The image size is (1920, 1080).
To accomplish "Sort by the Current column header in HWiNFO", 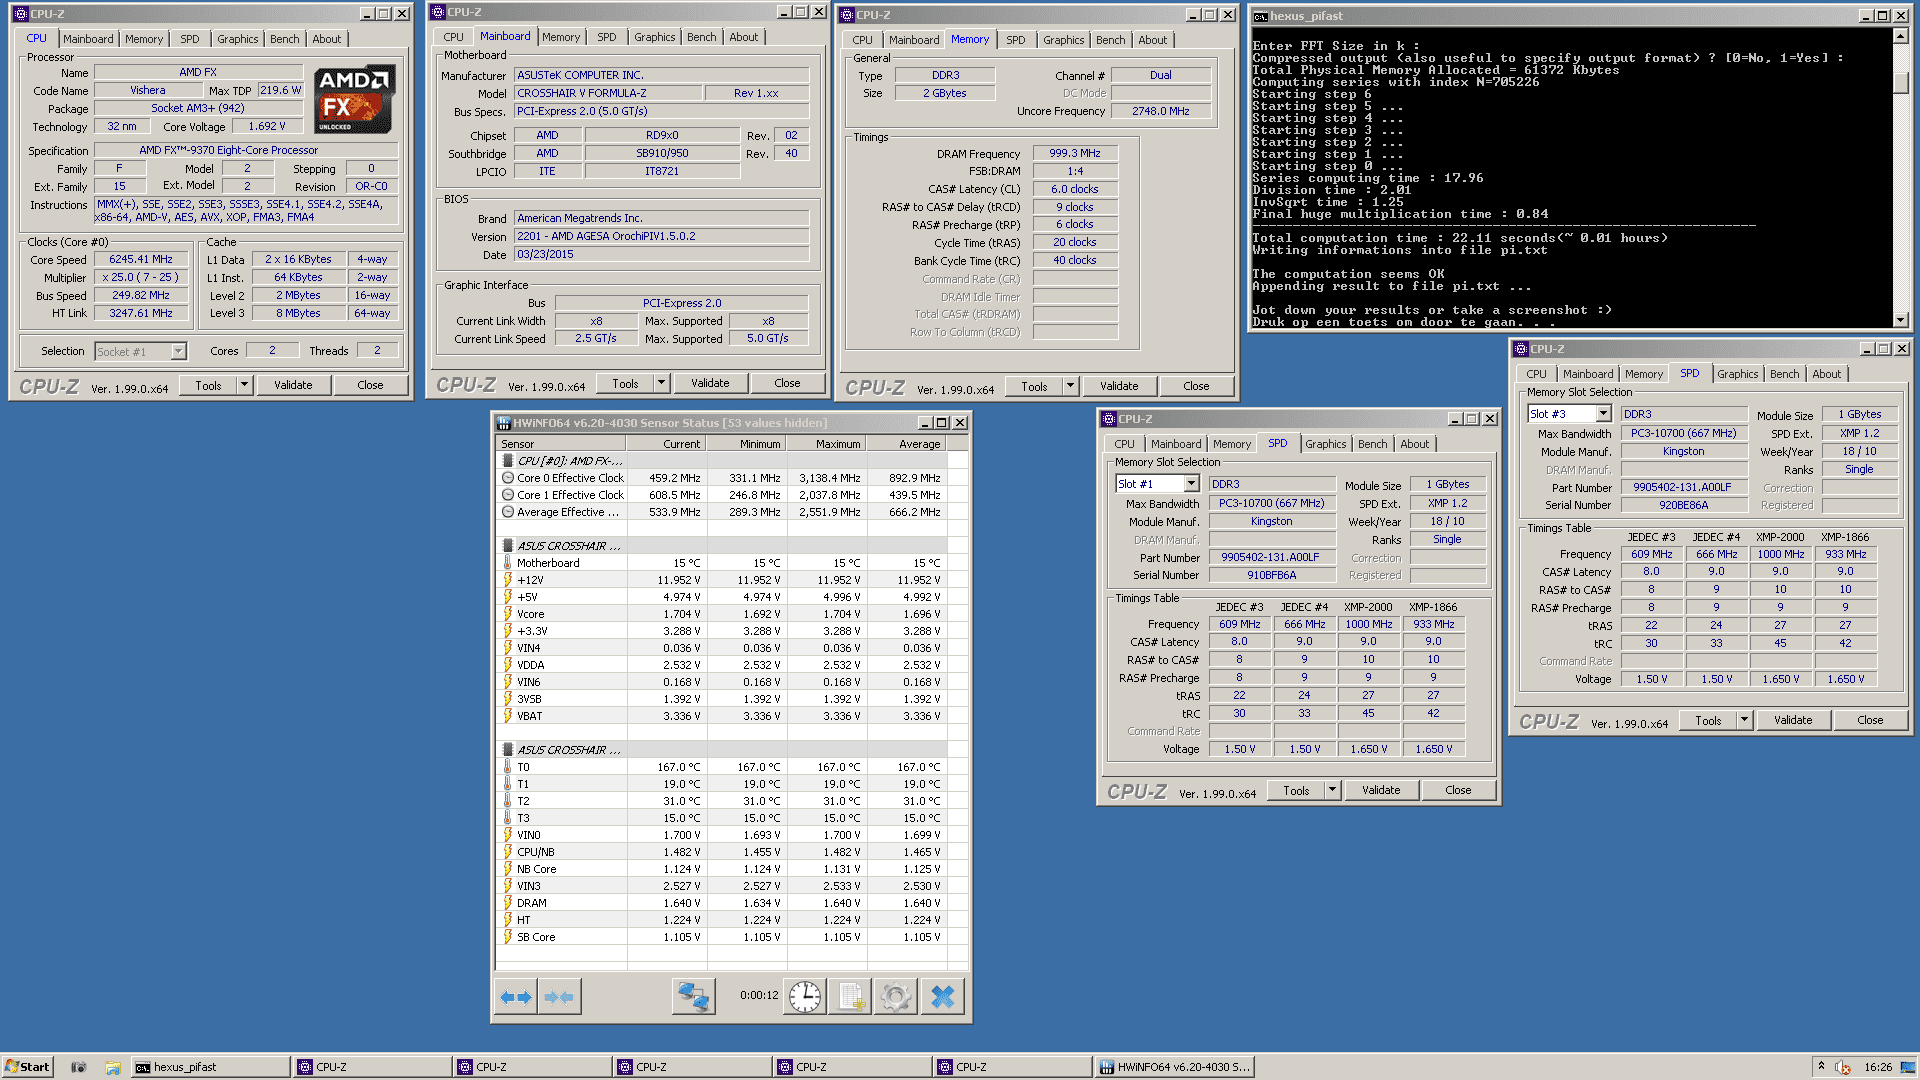I will coord(665,444).
